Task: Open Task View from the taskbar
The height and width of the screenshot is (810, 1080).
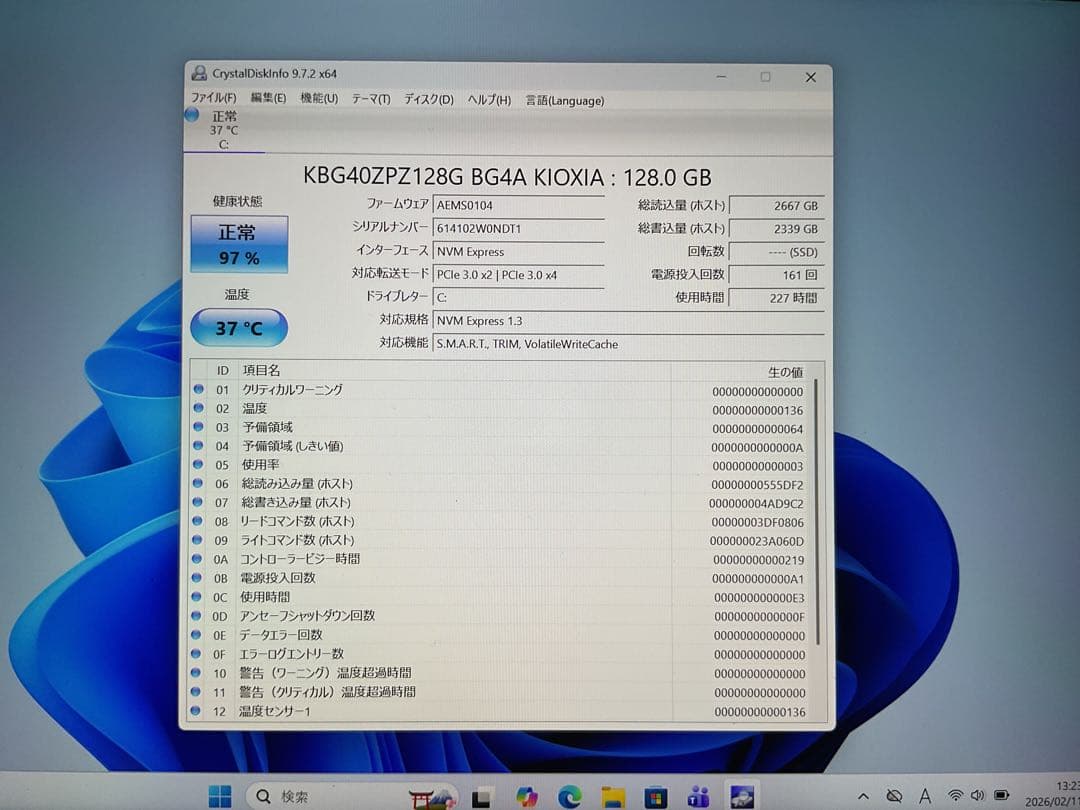Action: (x=482, y=798)
